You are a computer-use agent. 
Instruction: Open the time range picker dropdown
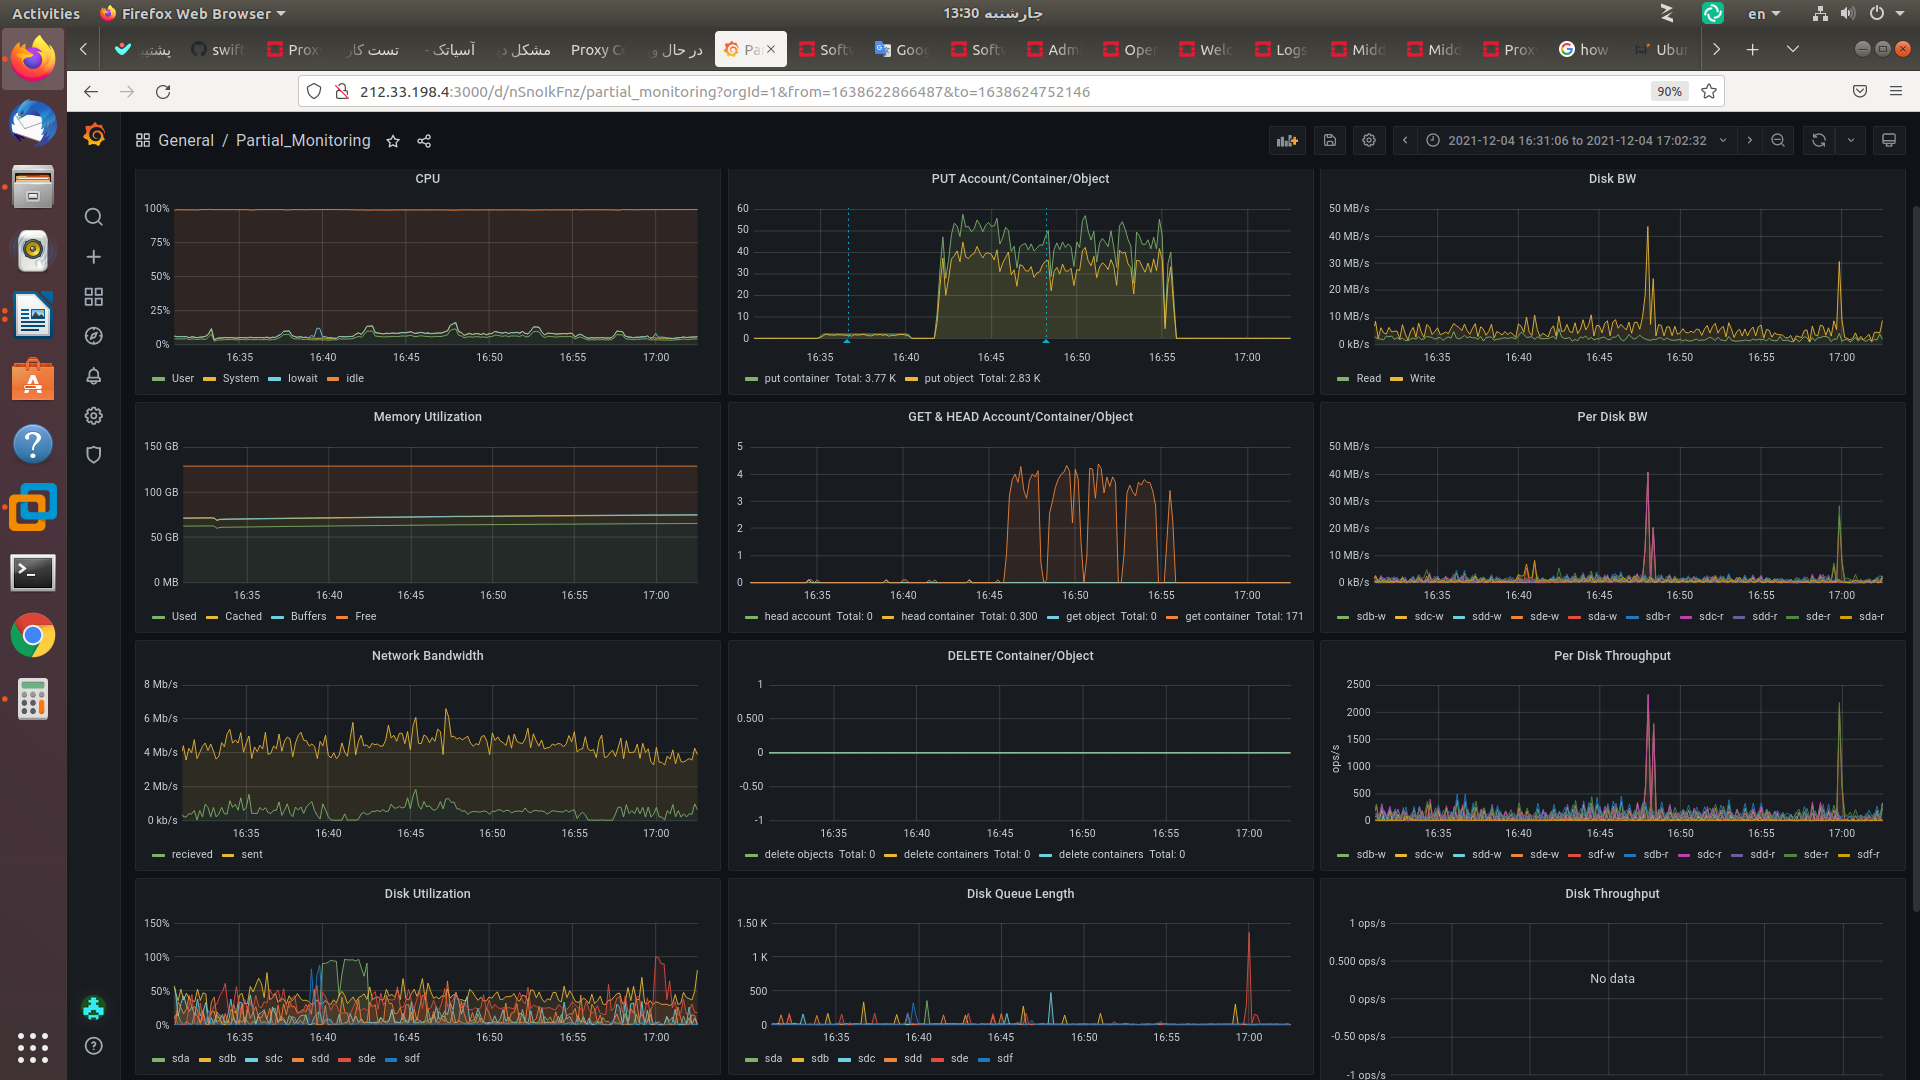[x=1576, y=141]
